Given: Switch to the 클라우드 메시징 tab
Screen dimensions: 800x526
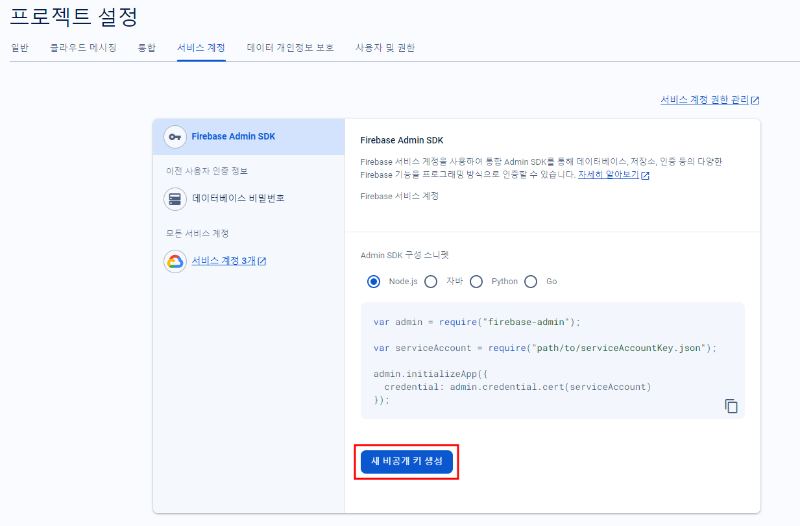Looking at the screenshot, I should (x=83, y=48).
